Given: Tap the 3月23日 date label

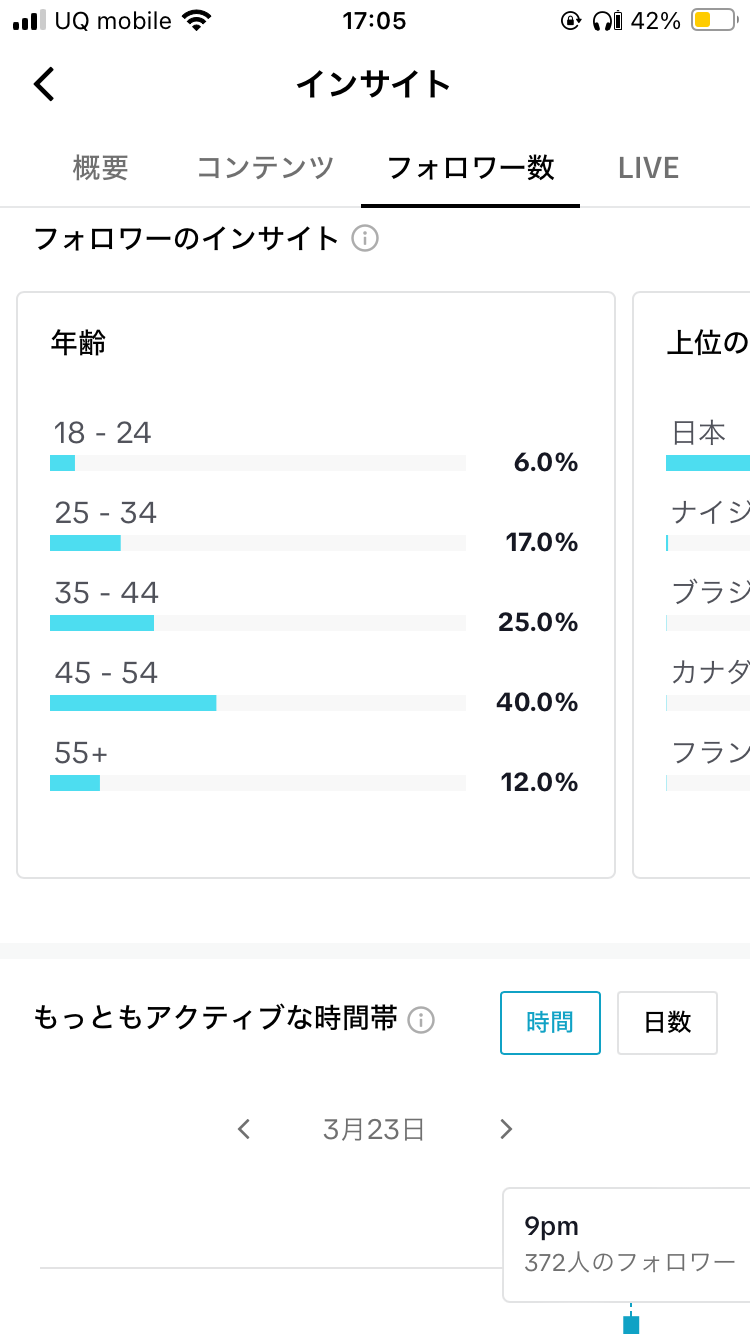Looking at the screenshot, I should coord(374,1130).
